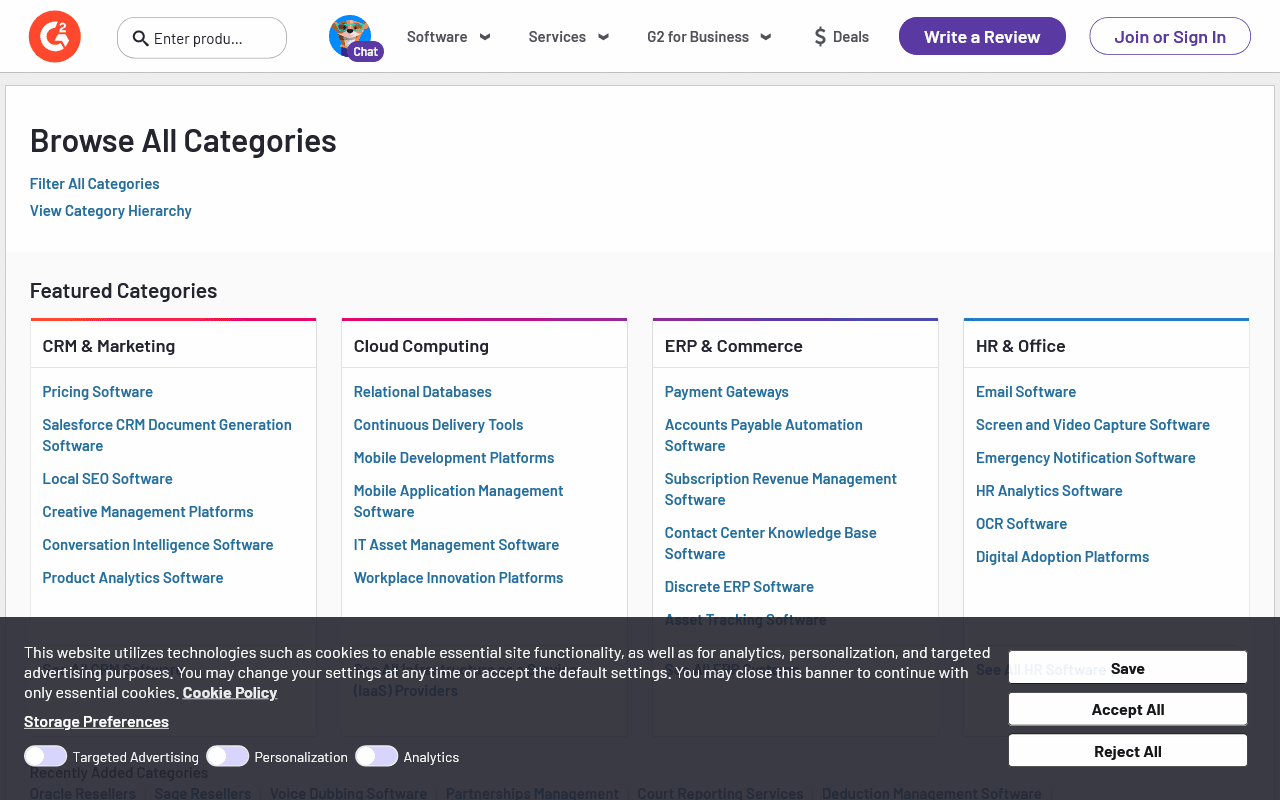
Task: Click the G2 logo icon
Action: coord(55,37)
